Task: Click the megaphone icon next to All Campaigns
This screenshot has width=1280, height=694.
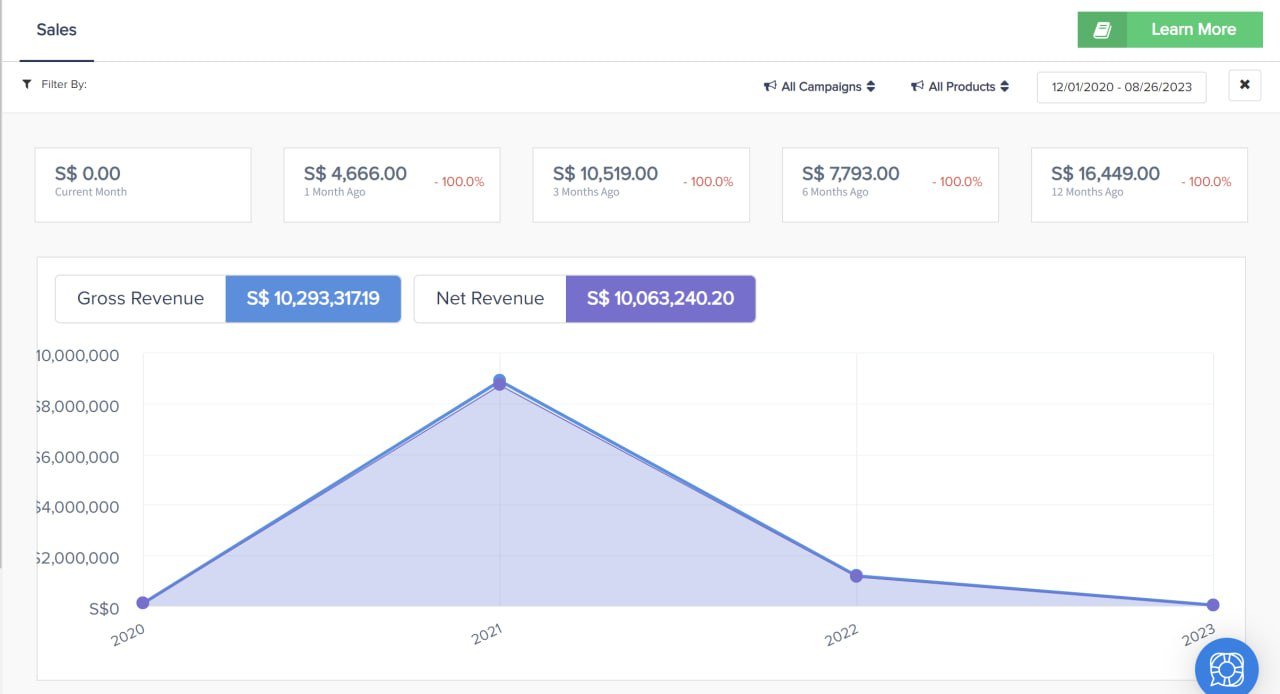Action: (x=770, y=86)
